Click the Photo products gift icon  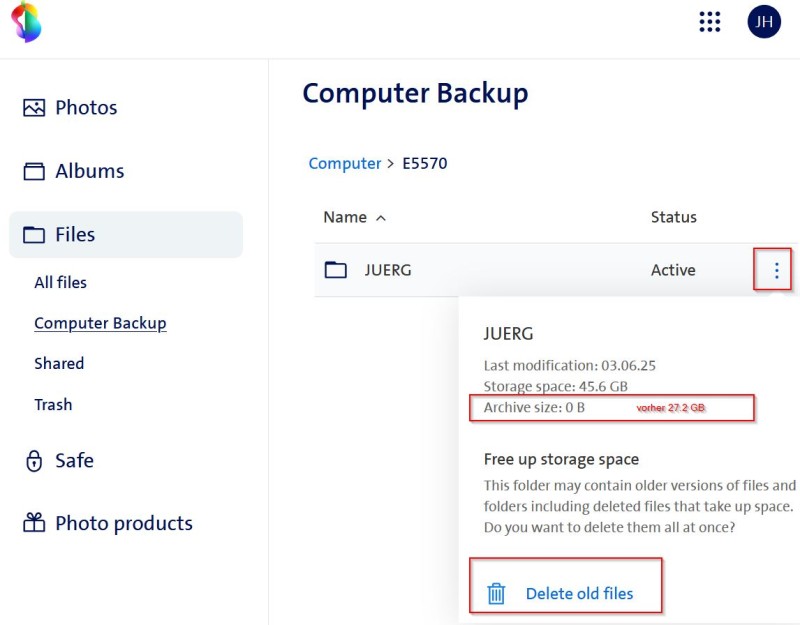click(x=34, y=523)
